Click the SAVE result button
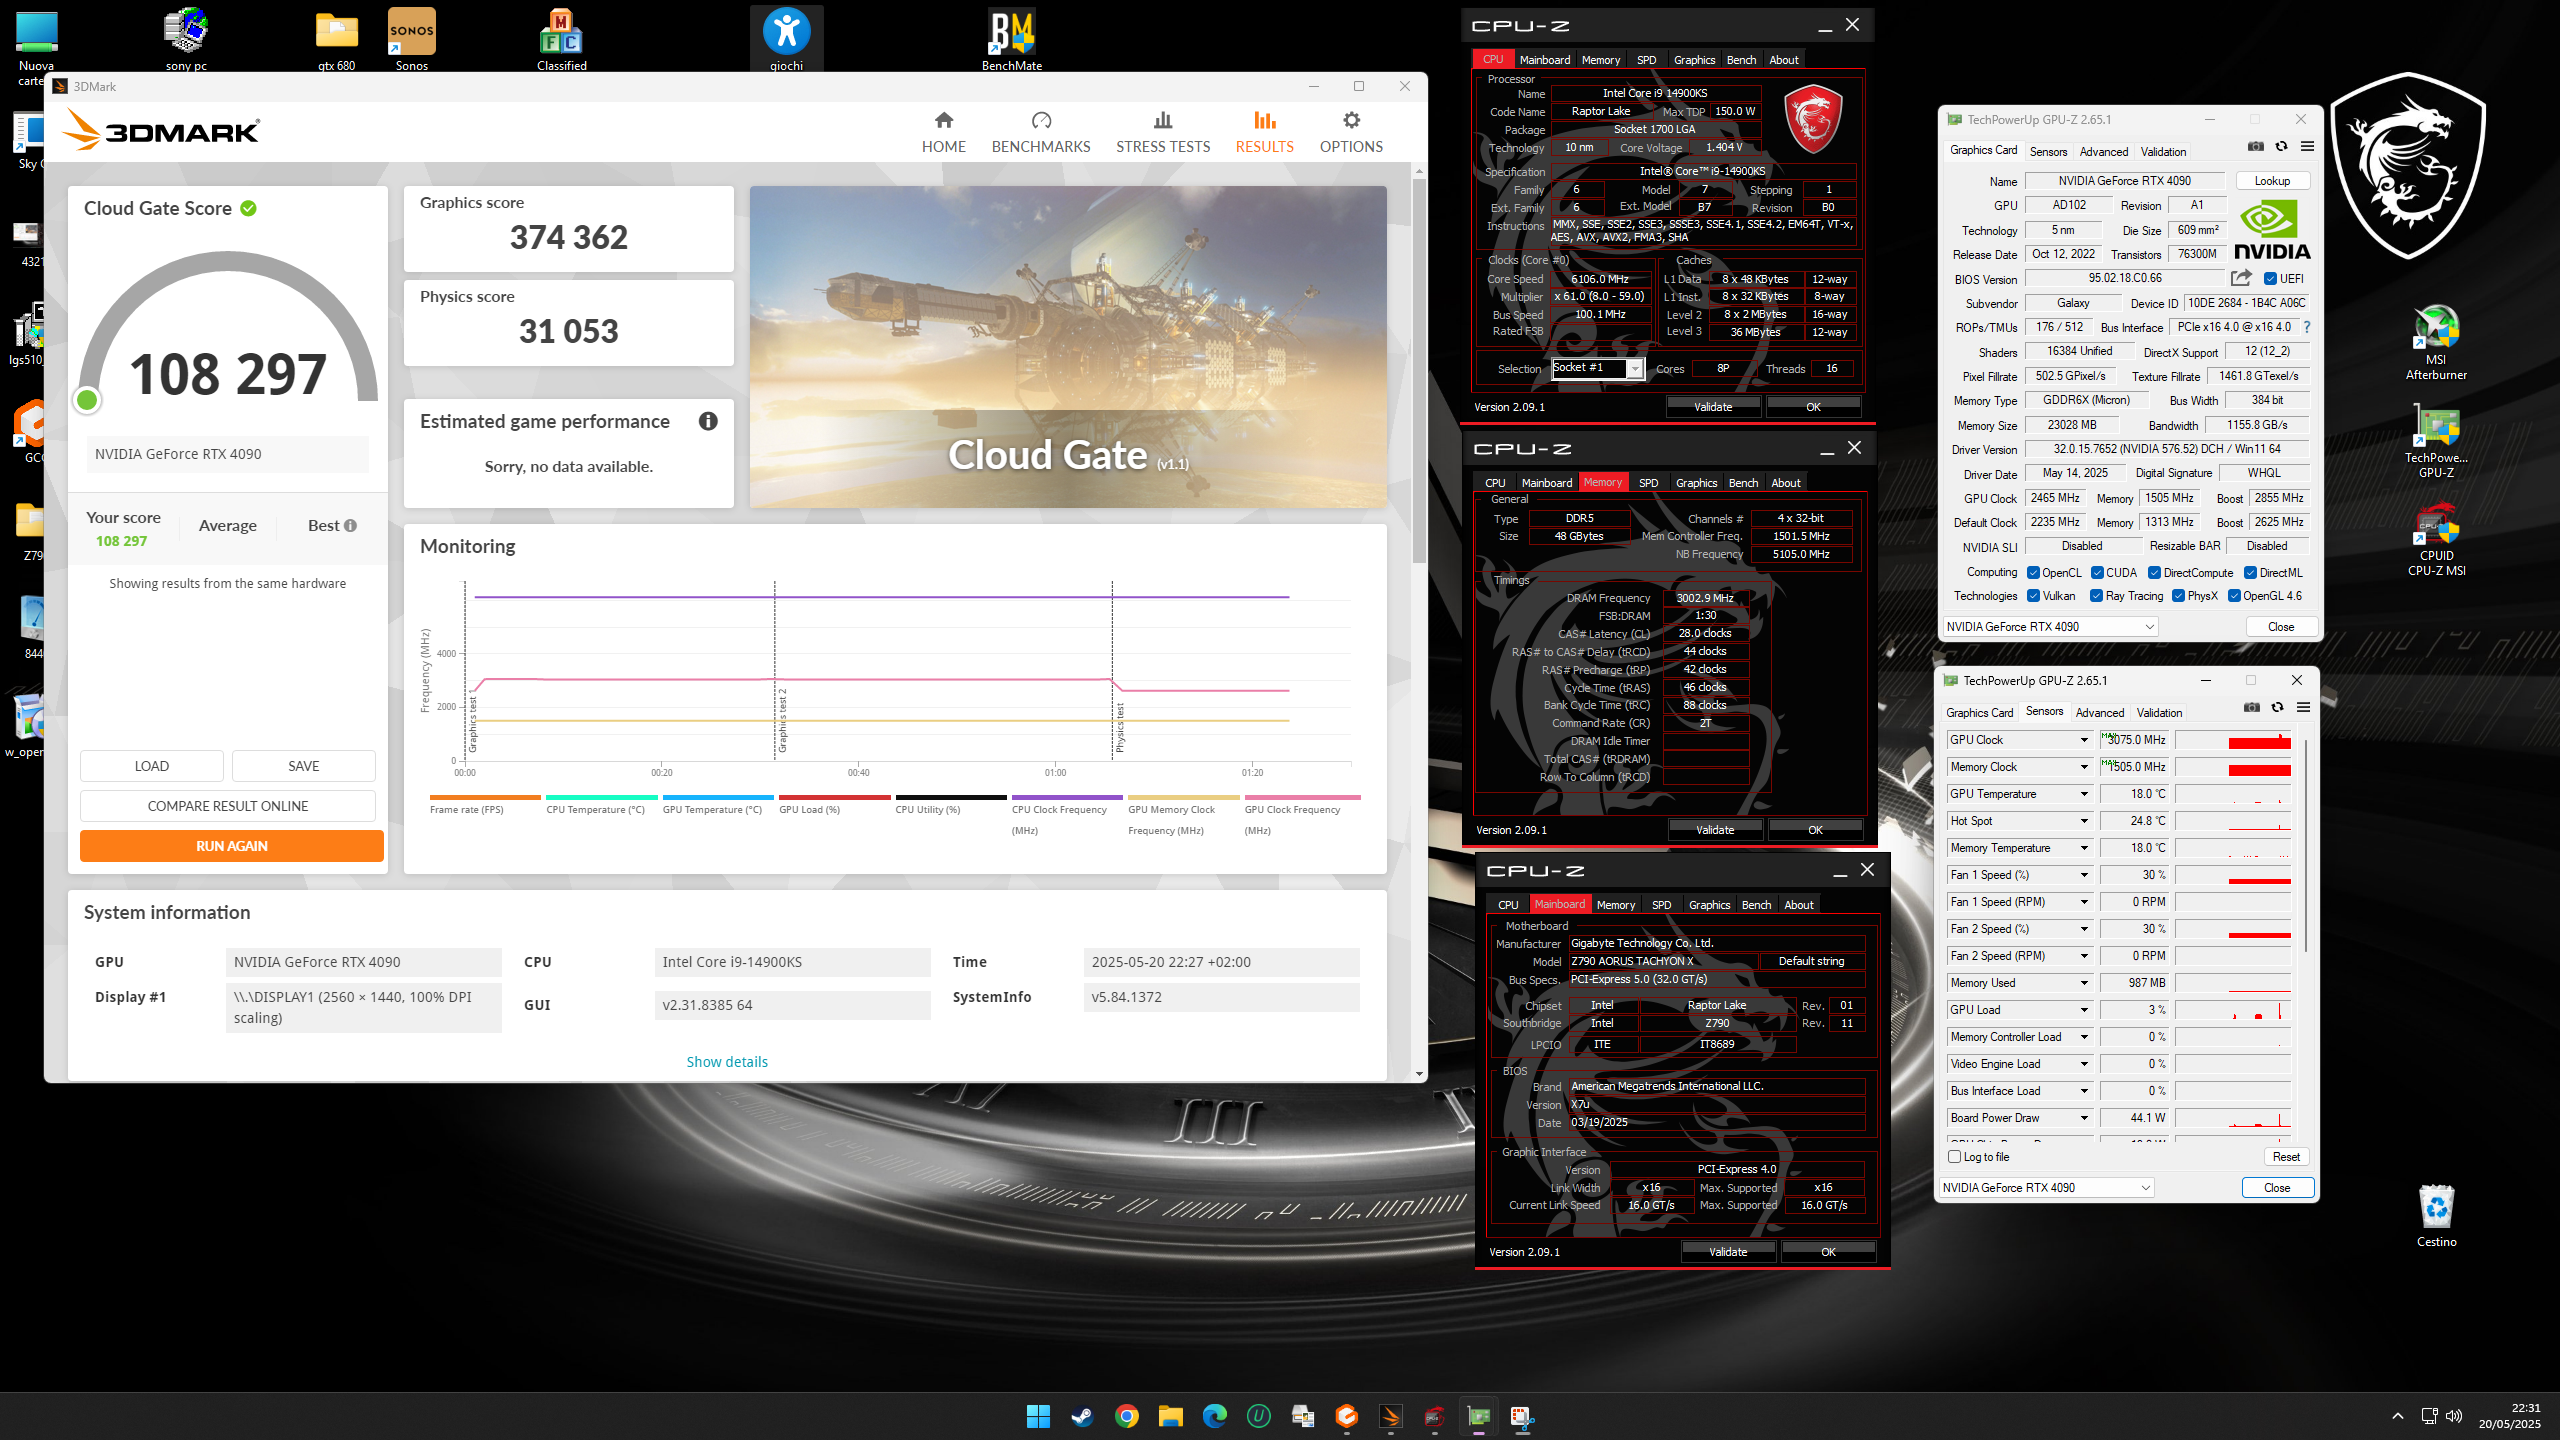This screenshot has width=2560, height=1440. tap(304, 766)
